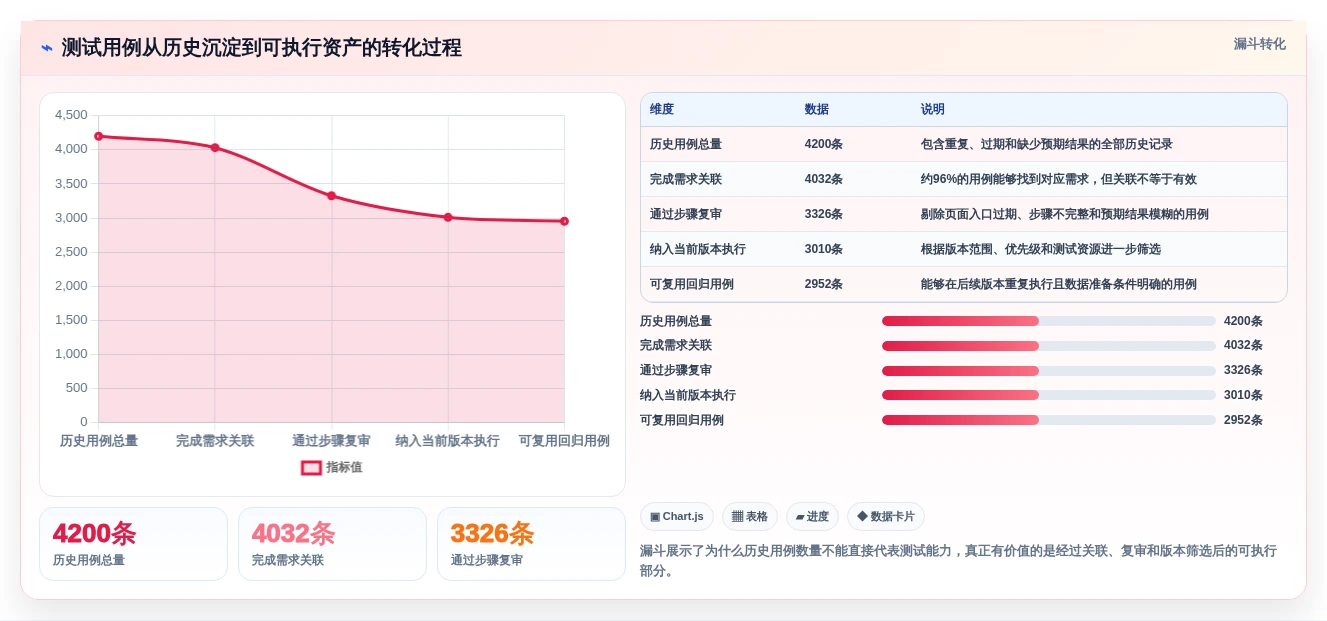Screen dimensions: 1327x621
Task: Click the 3326条 table cell
Action: click(823, 214)
